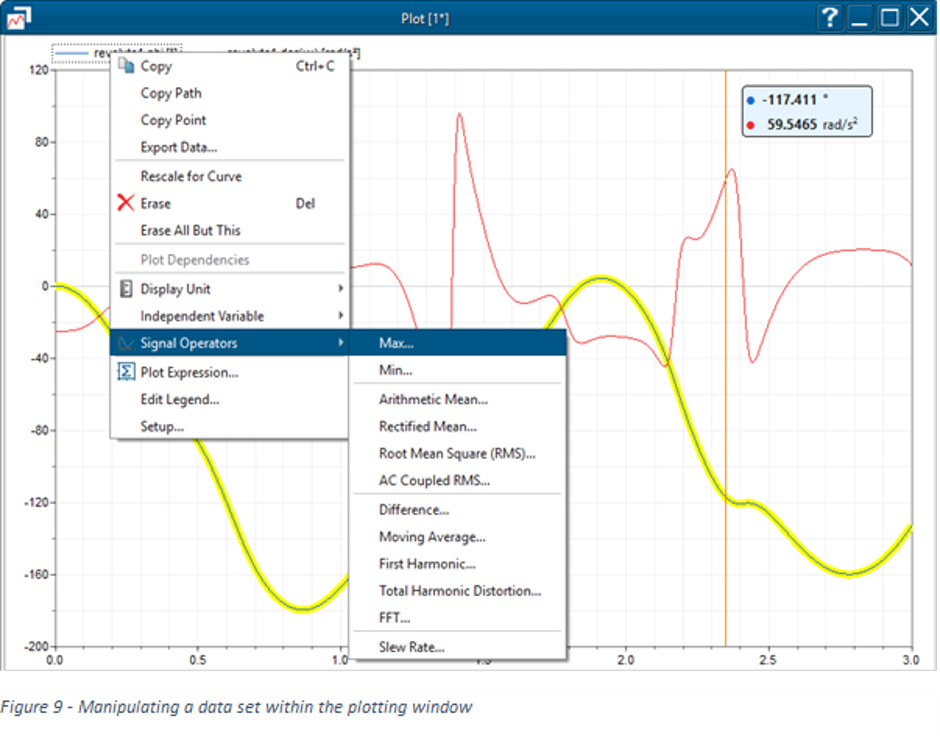Viewport: 940px width, 741px height.
Task: Open the help question mark button
Action: pyautogui.click(x=830, y=17)
